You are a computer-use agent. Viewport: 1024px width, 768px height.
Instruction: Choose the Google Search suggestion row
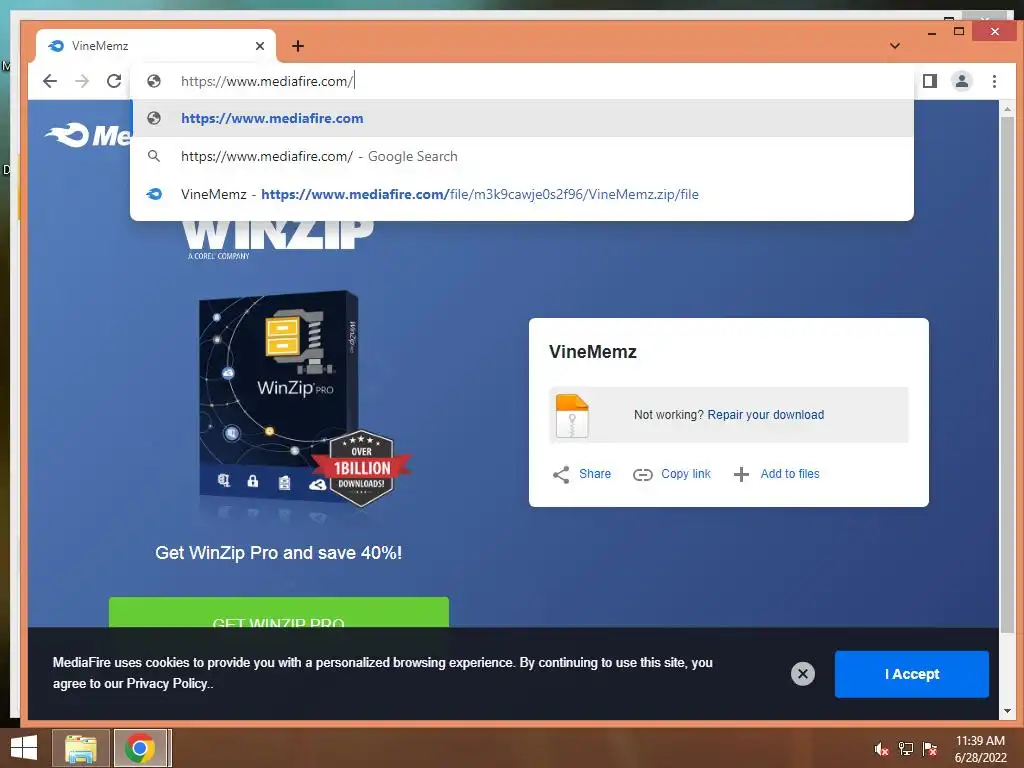pos(522,156)
